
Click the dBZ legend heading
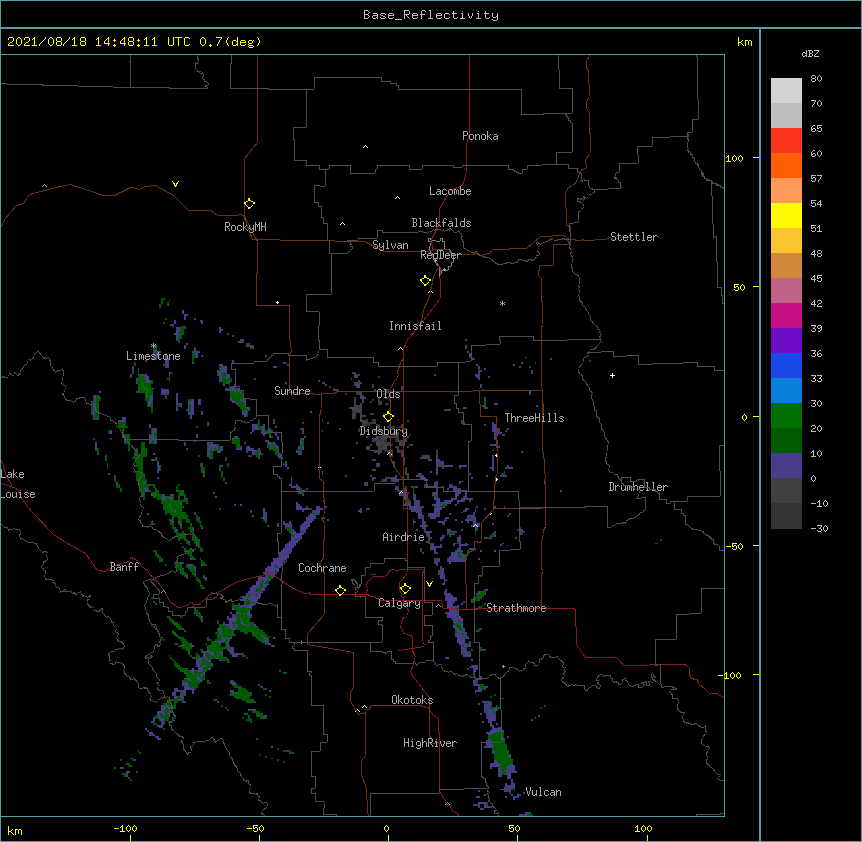click(x=810, y=53)
